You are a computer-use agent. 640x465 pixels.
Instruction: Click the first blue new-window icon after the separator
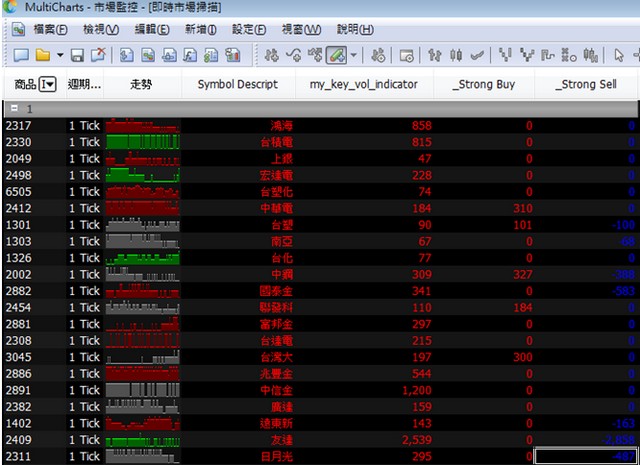pyautogui.click(x=127, y=55)
